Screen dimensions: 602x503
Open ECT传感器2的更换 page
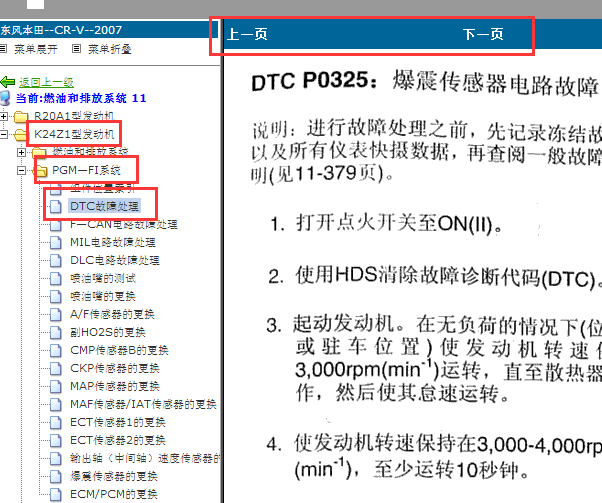118,440
